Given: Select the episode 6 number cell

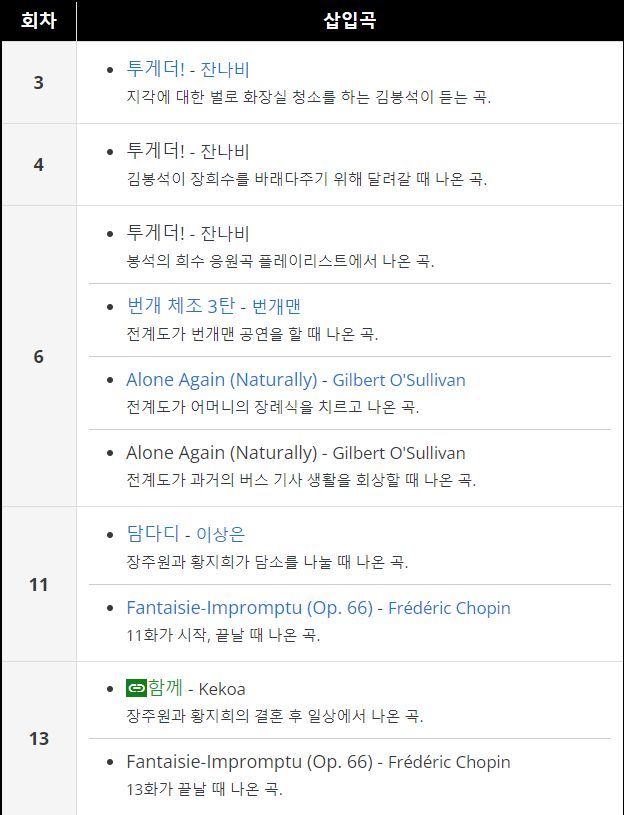Looking at the screenshot, I should pos(38,356).
